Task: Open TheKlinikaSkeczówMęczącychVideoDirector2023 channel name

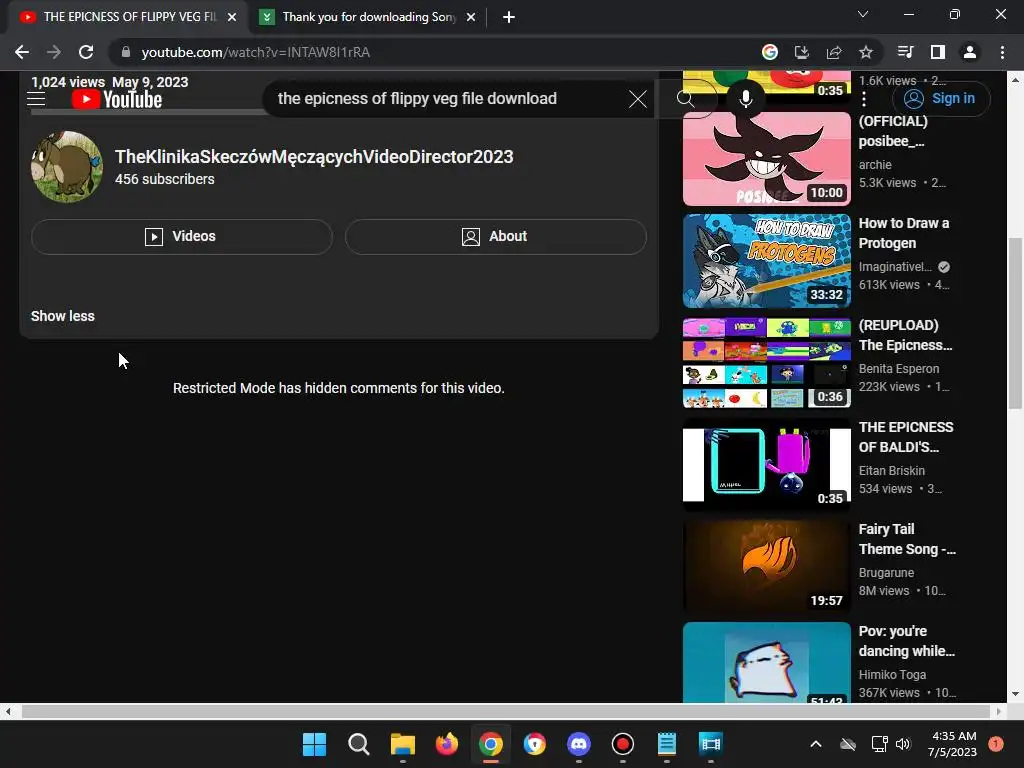Action: (x=314, y=157)
